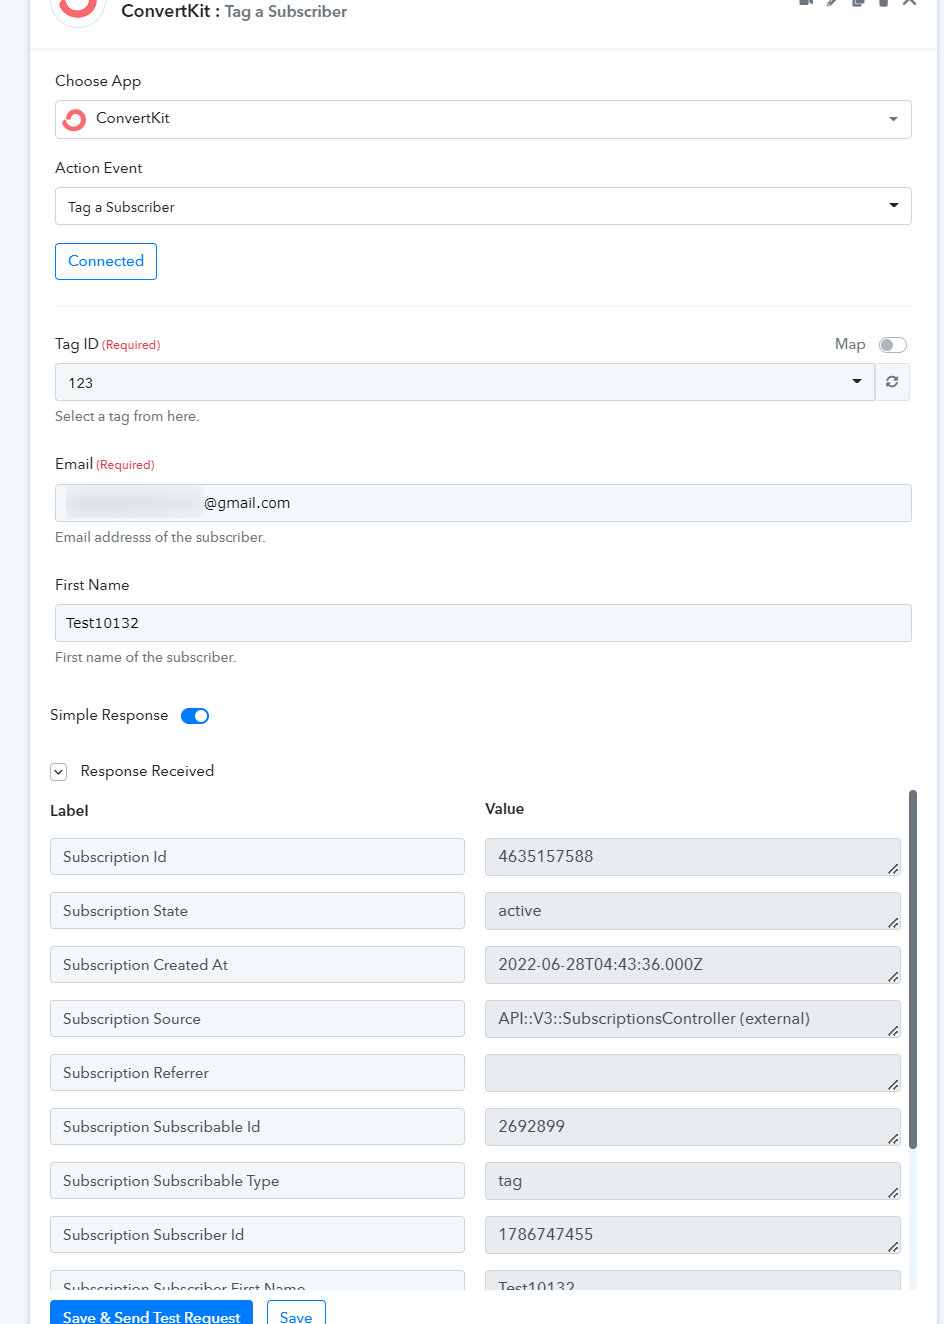Open the Tag ID dropdown showing 123

coord(465,382)
